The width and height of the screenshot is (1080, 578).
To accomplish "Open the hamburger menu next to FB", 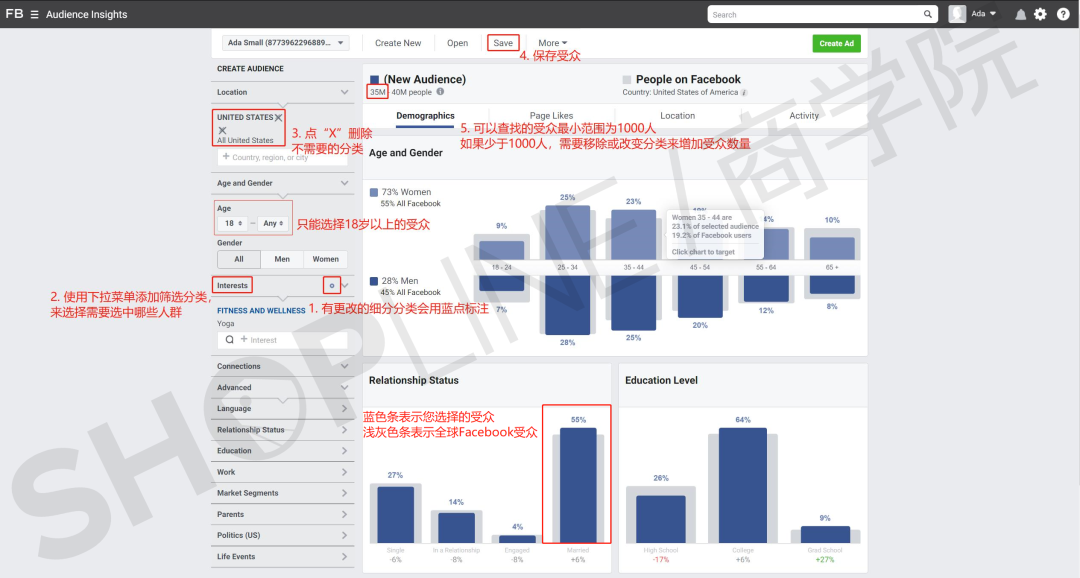I will pos(34,14).
